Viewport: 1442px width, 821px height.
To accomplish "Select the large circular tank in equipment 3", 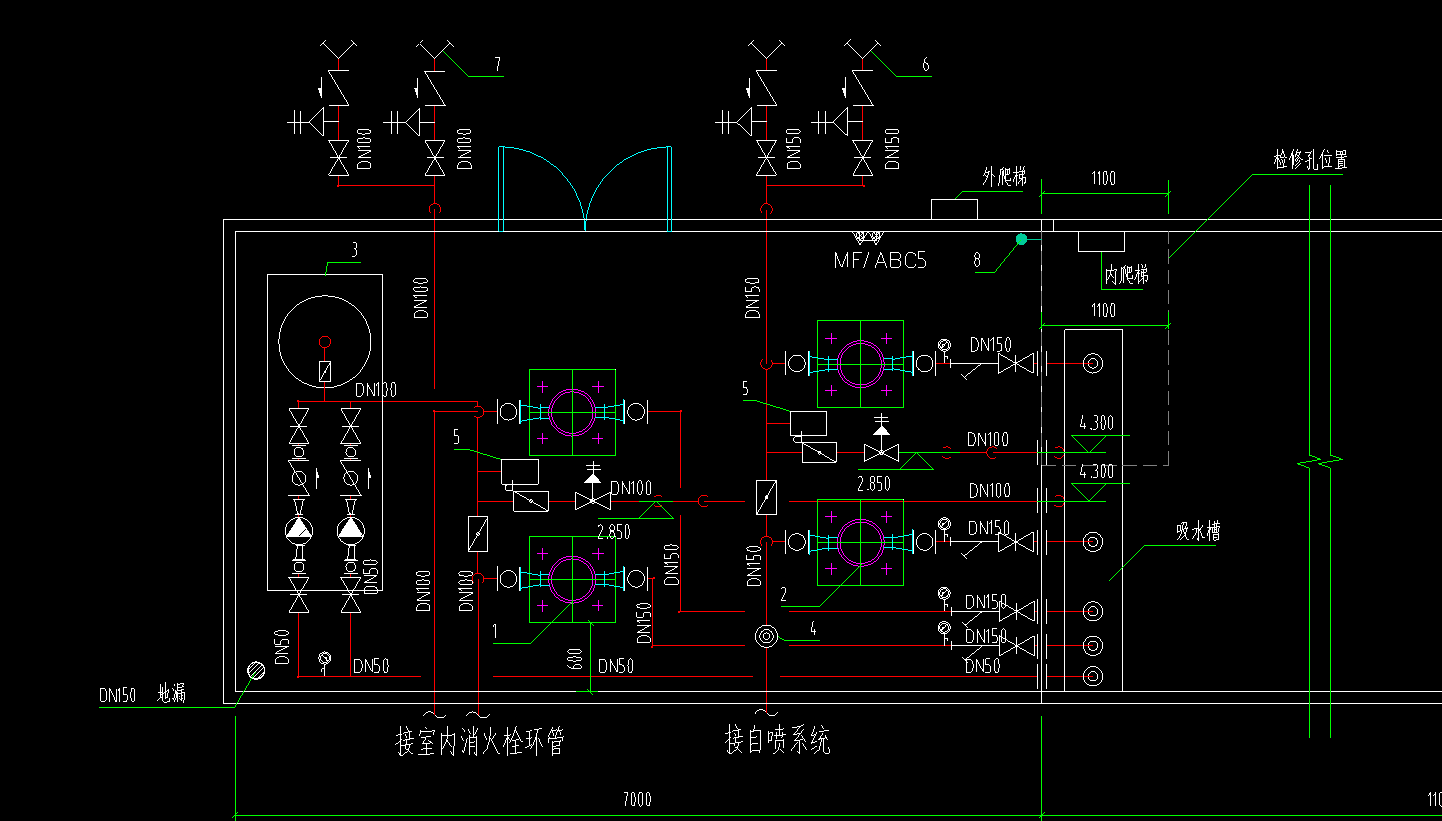I will click(x=324, y=340).
